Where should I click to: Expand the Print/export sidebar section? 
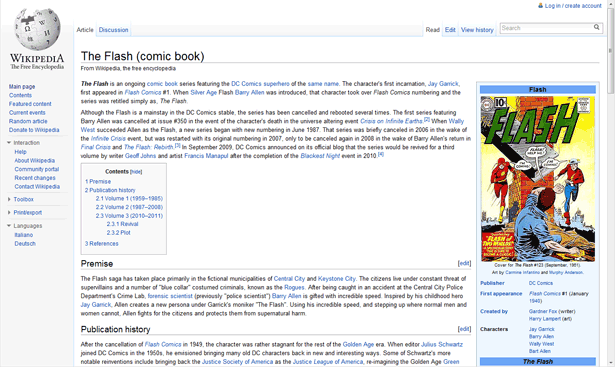[x=9, y=213]
